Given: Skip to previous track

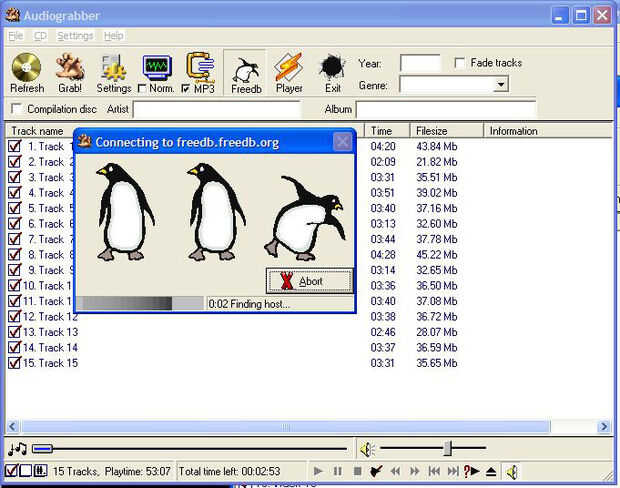Looking at the screenshot, I should [x=434, y=471].
